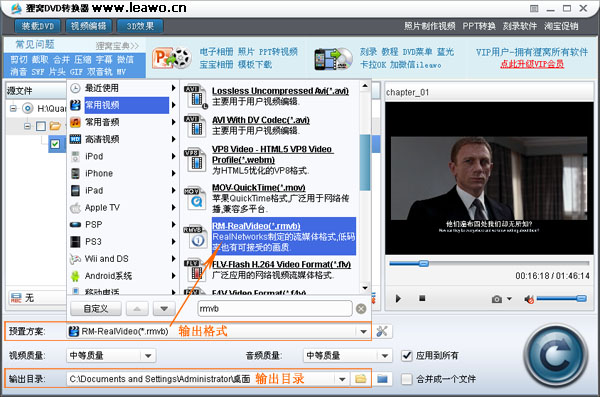Mute audio with speaker icon
Image resolution: width=600 pixels, height=397 pixels.
click(x=529, y=299)
